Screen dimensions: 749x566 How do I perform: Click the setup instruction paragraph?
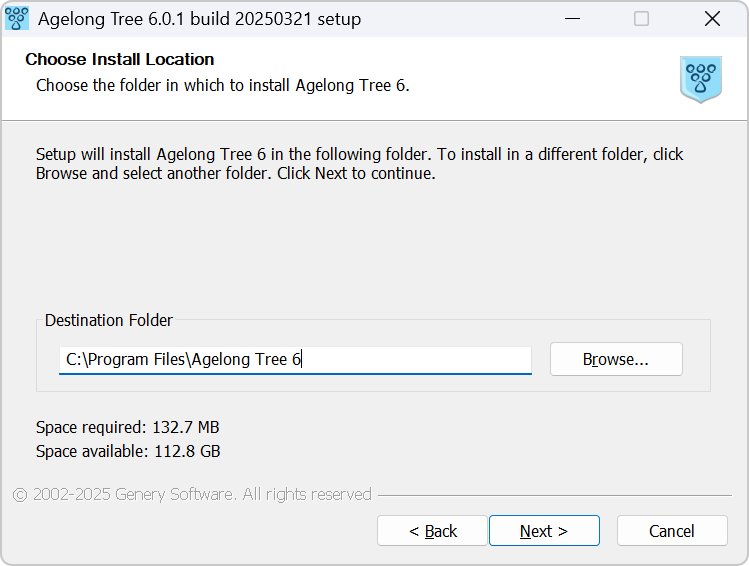click(x=359, y=164)
